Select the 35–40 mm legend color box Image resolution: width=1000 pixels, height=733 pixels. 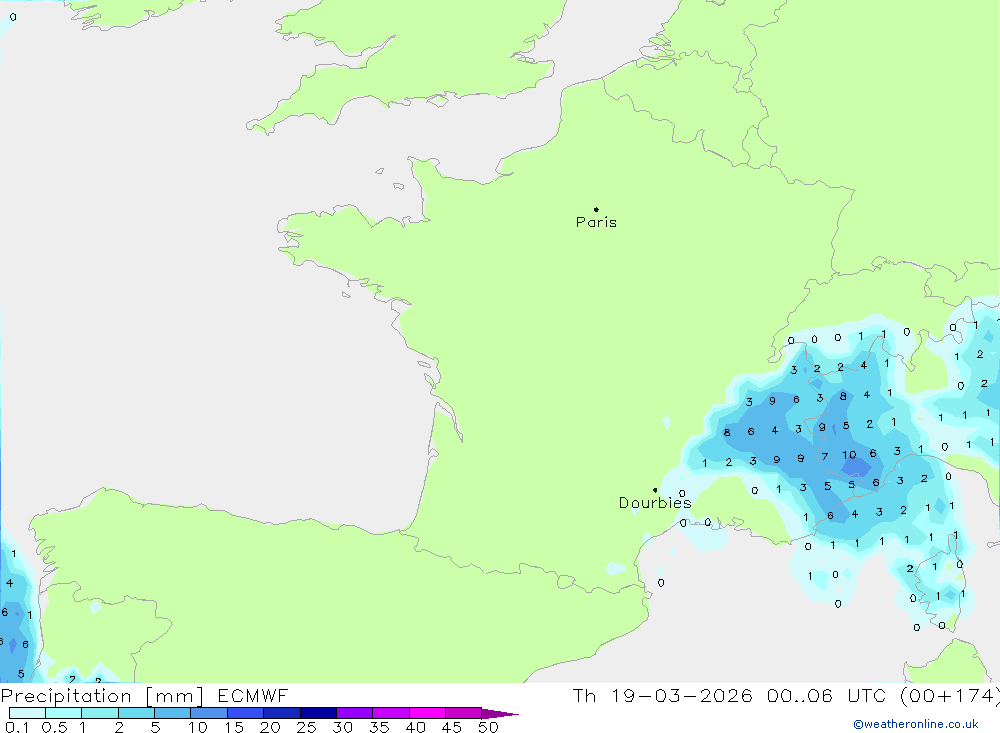(391, 713)
